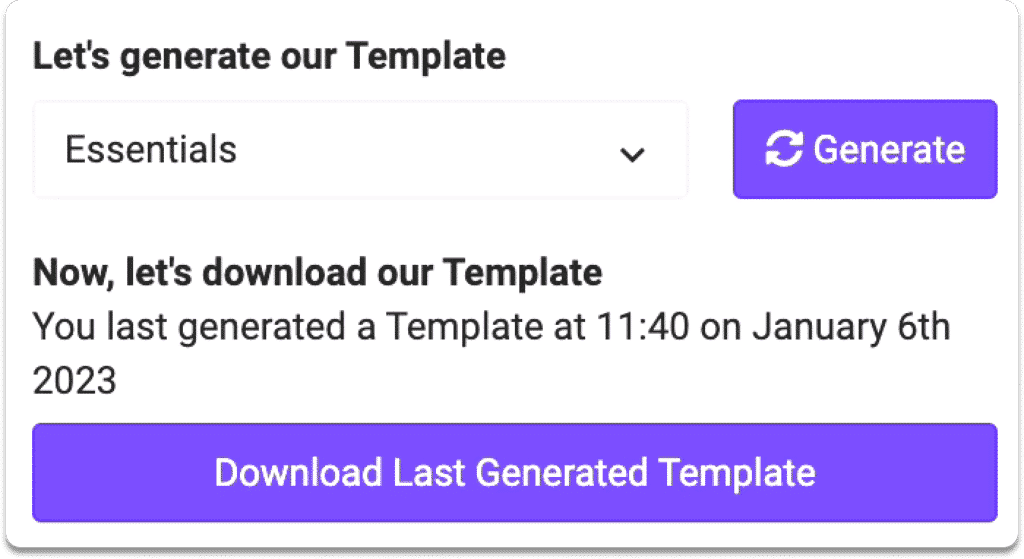Open the Essentials template dropdown
This screenshot has width=1024, height=559.
pyautogui.click(x=360, y=150)
